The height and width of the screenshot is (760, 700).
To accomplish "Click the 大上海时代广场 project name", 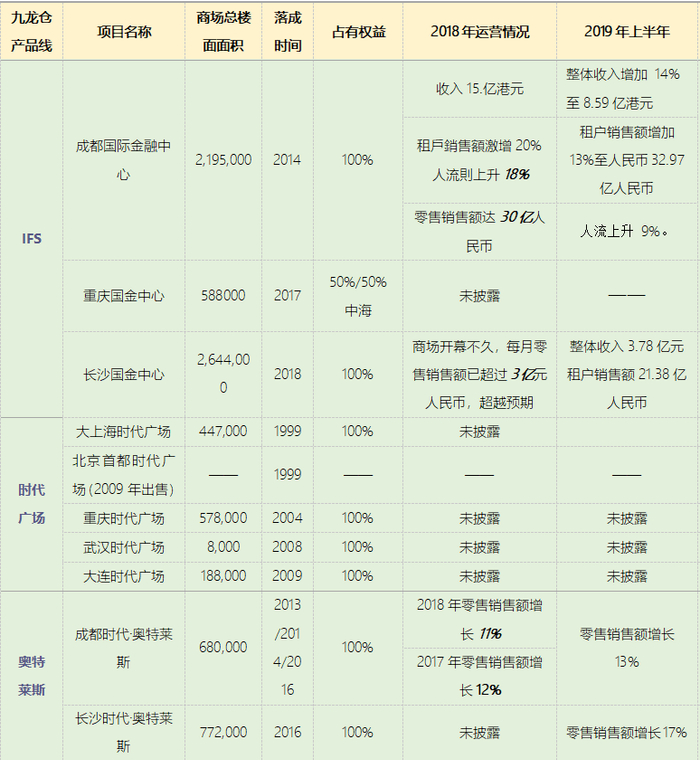I will [124, 432].
